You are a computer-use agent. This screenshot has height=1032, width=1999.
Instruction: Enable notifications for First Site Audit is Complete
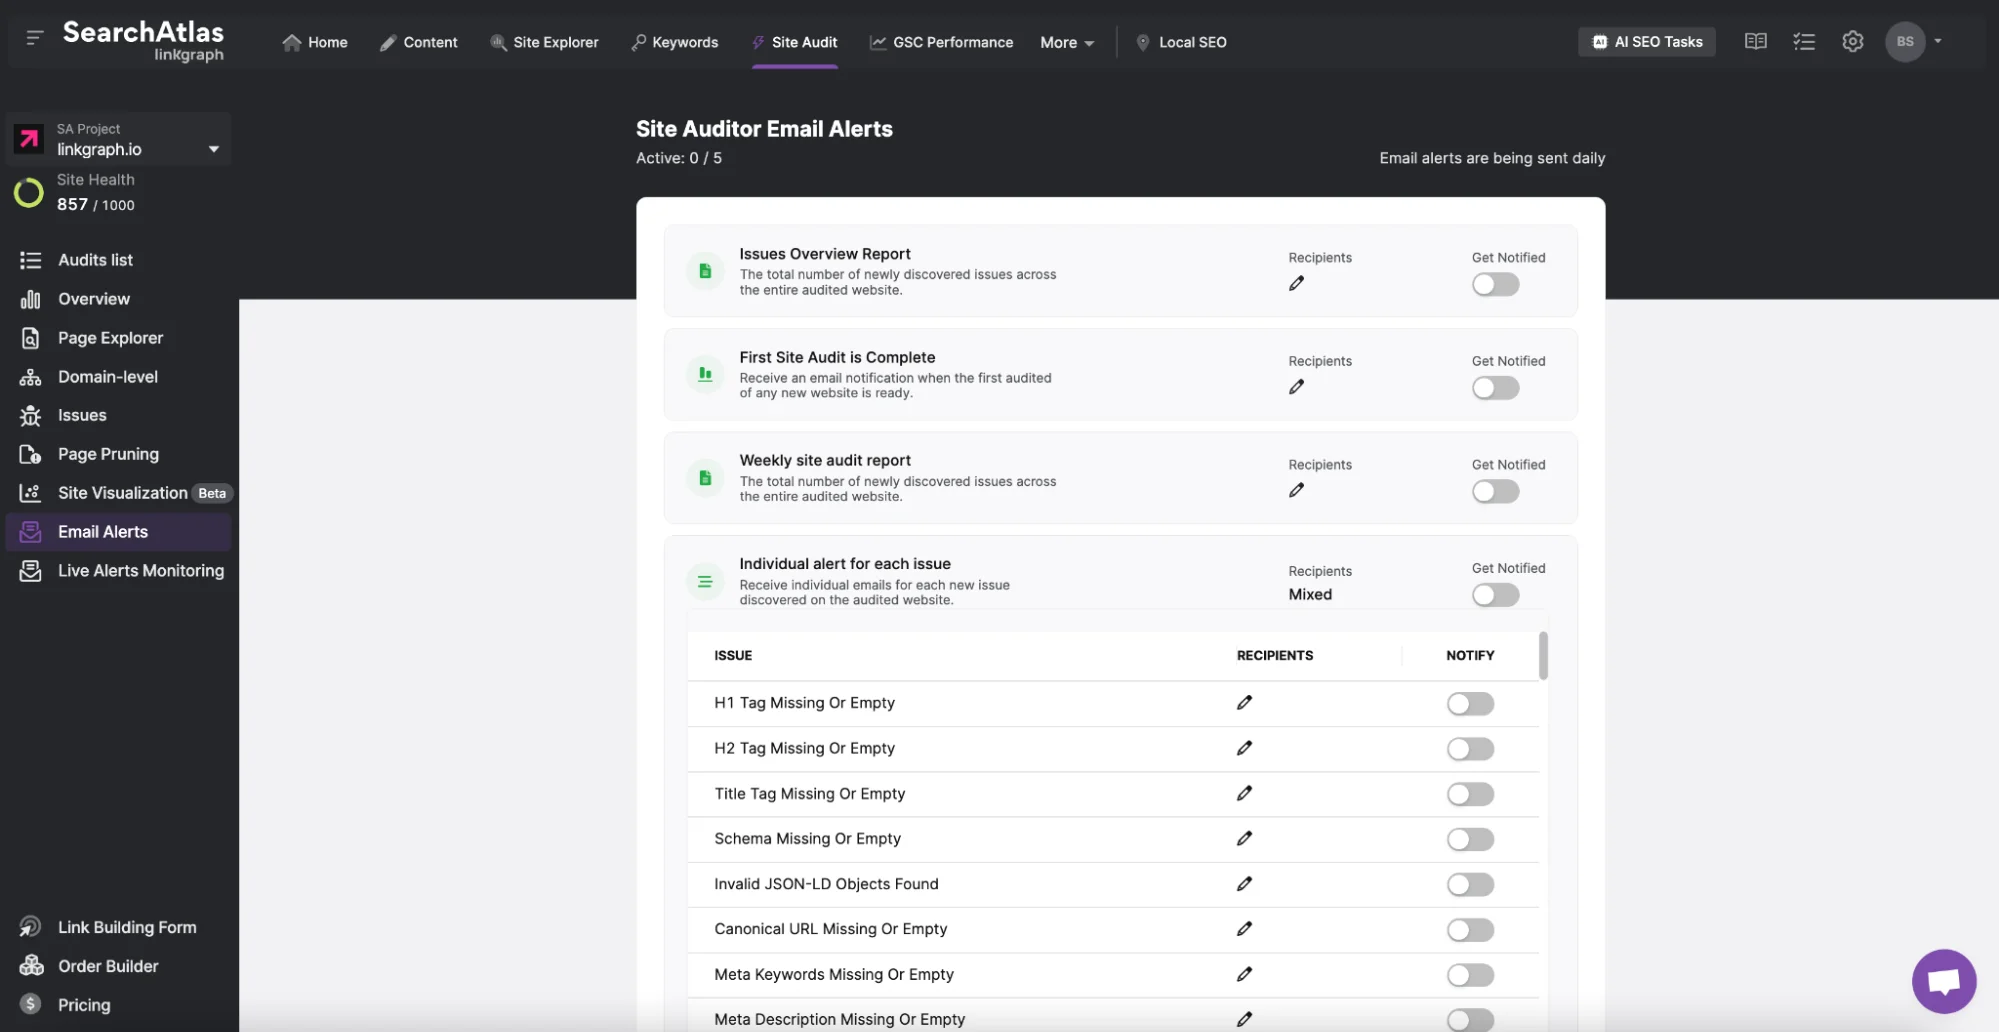(1495, 388)
